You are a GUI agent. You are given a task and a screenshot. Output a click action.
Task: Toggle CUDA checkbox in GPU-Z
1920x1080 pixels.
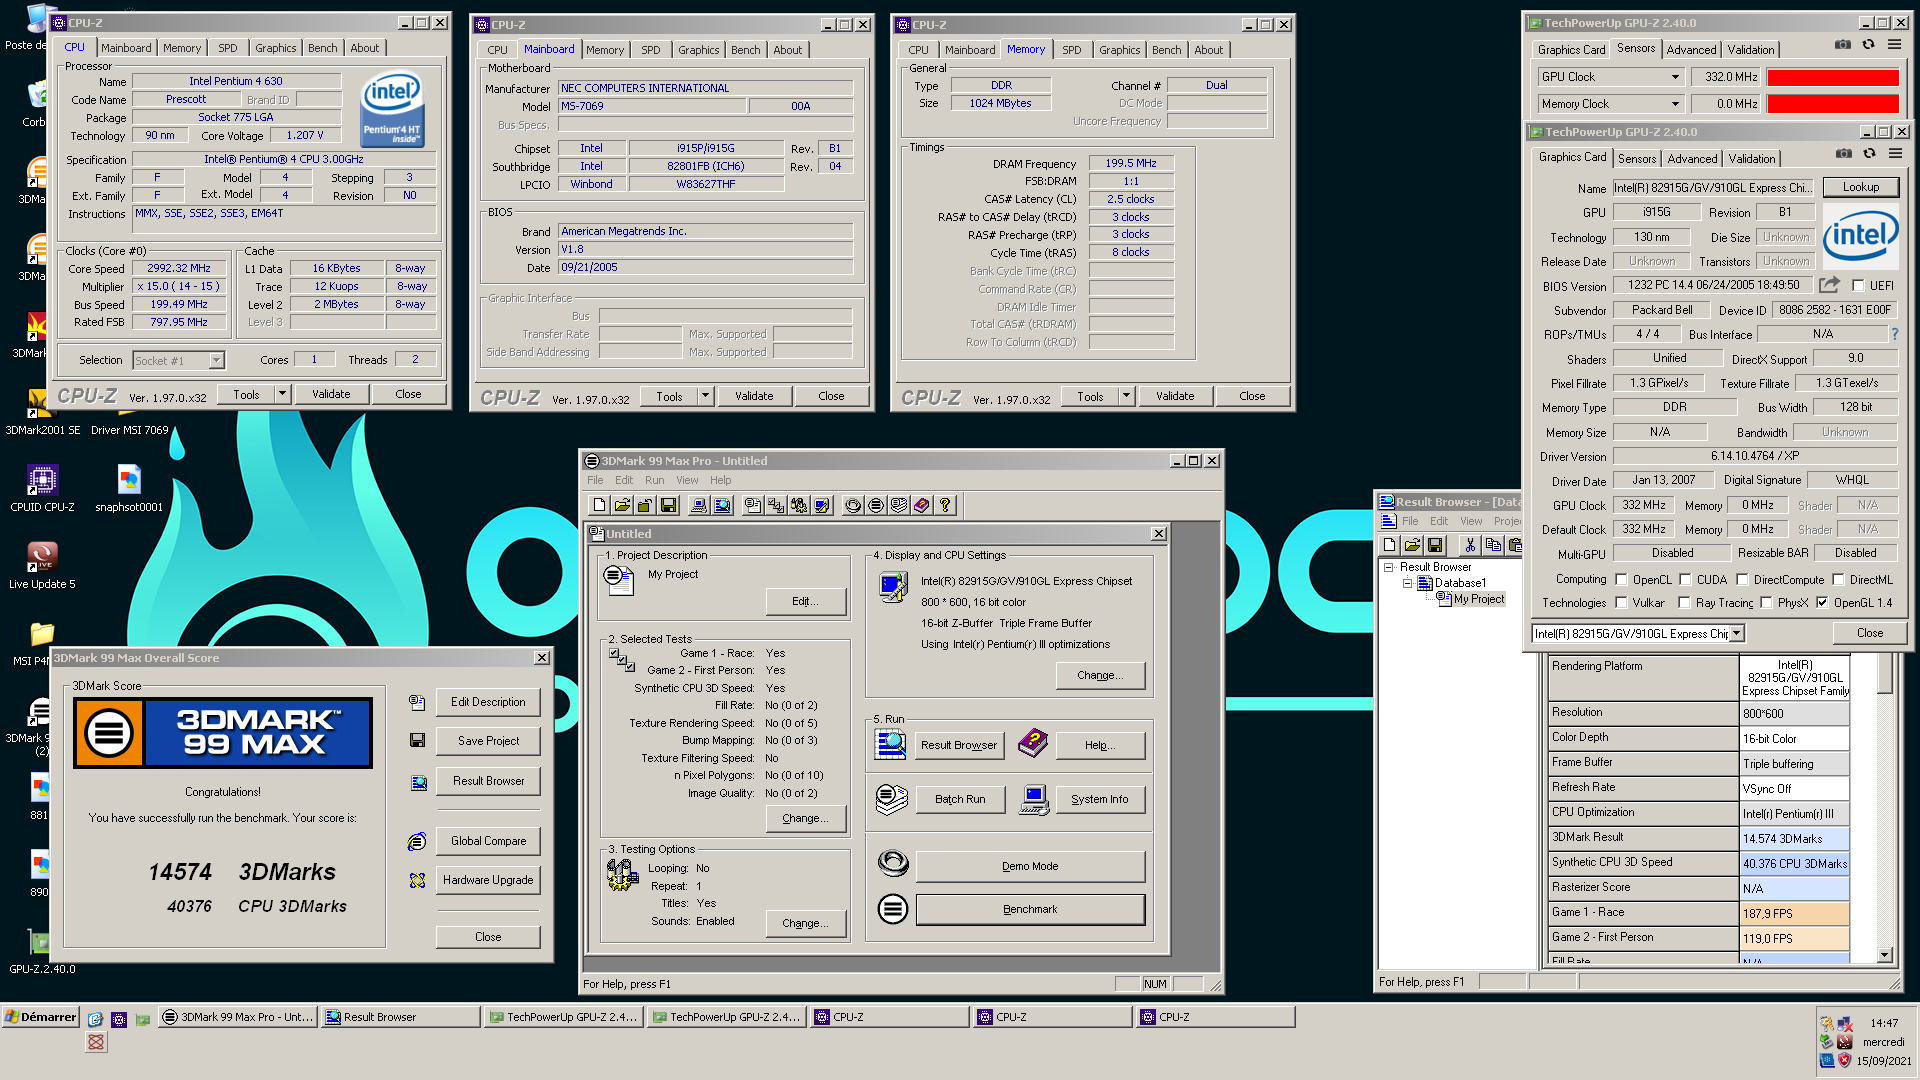[x=1685, y=579]
